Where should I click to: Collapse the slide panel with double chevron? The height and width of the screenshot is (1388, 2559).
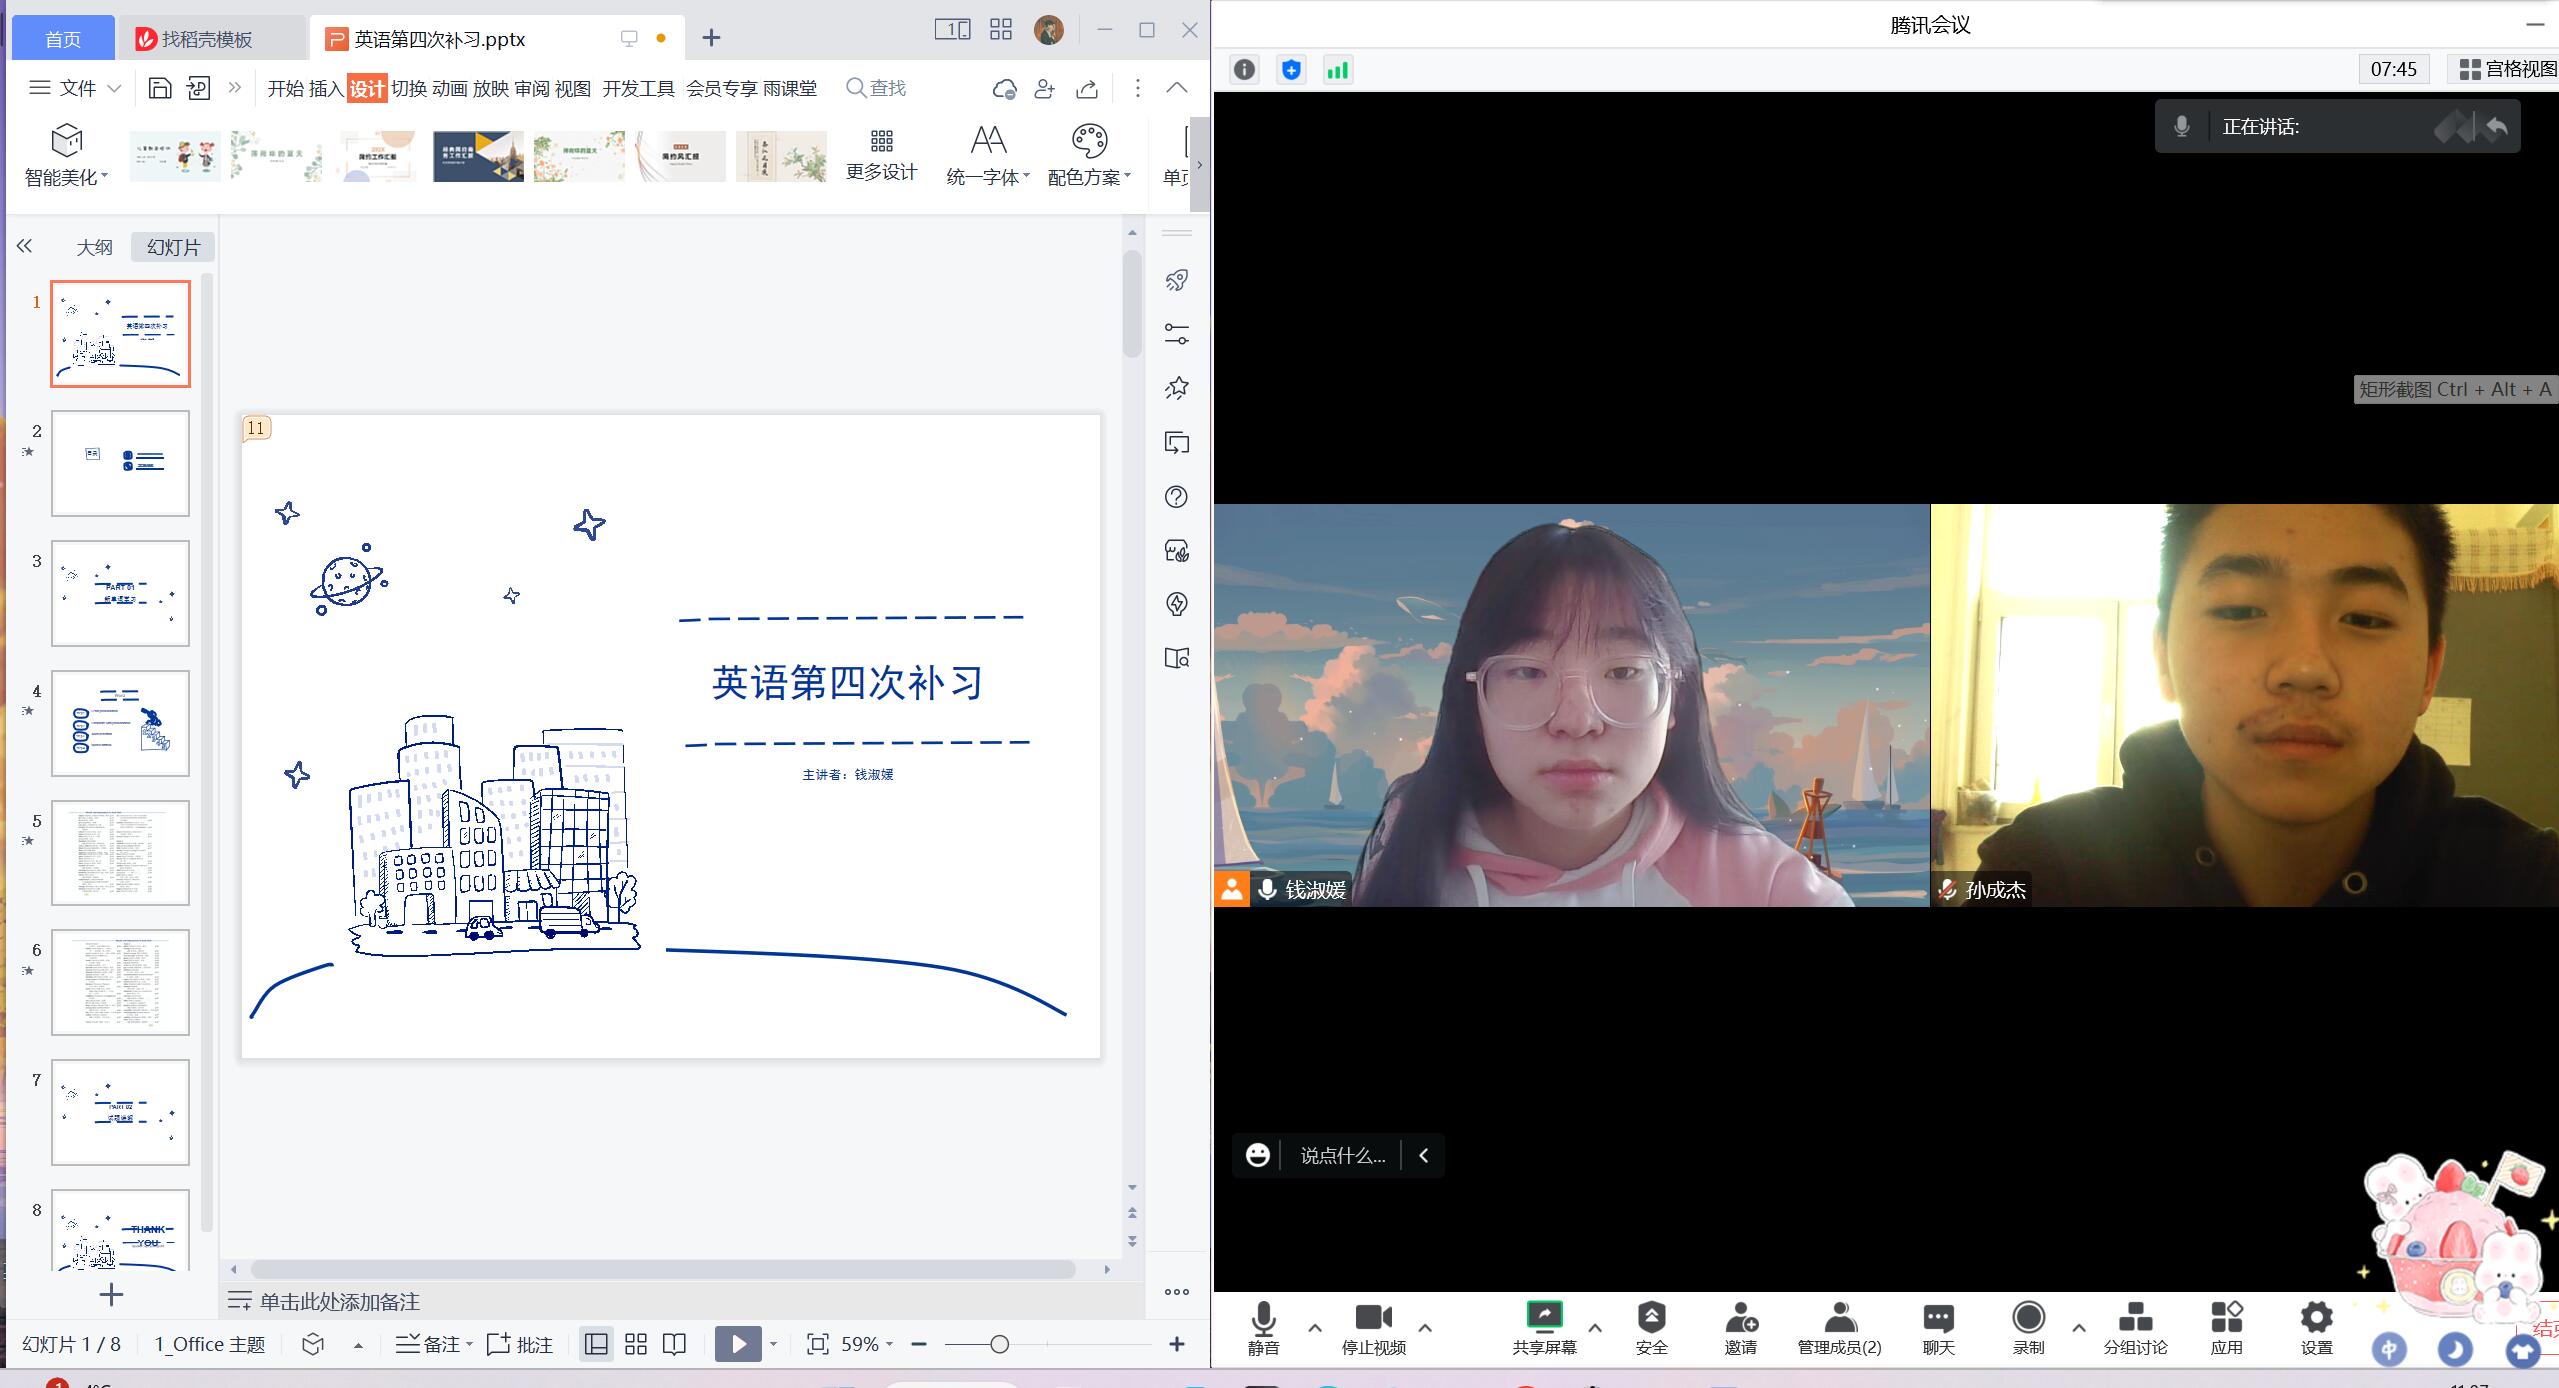tap(25, 246)
